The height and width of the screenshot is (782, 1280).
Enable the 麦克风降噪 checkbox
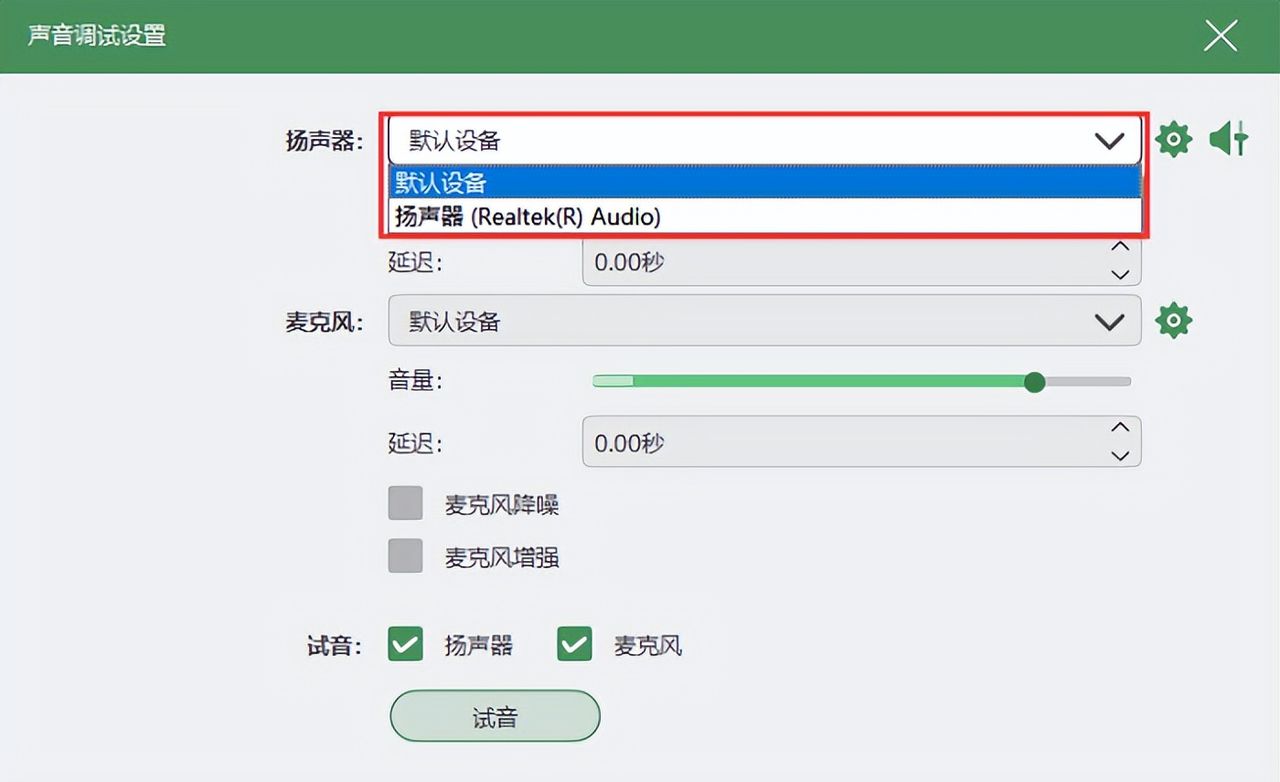pyautogui.click(x=405, y=503)
